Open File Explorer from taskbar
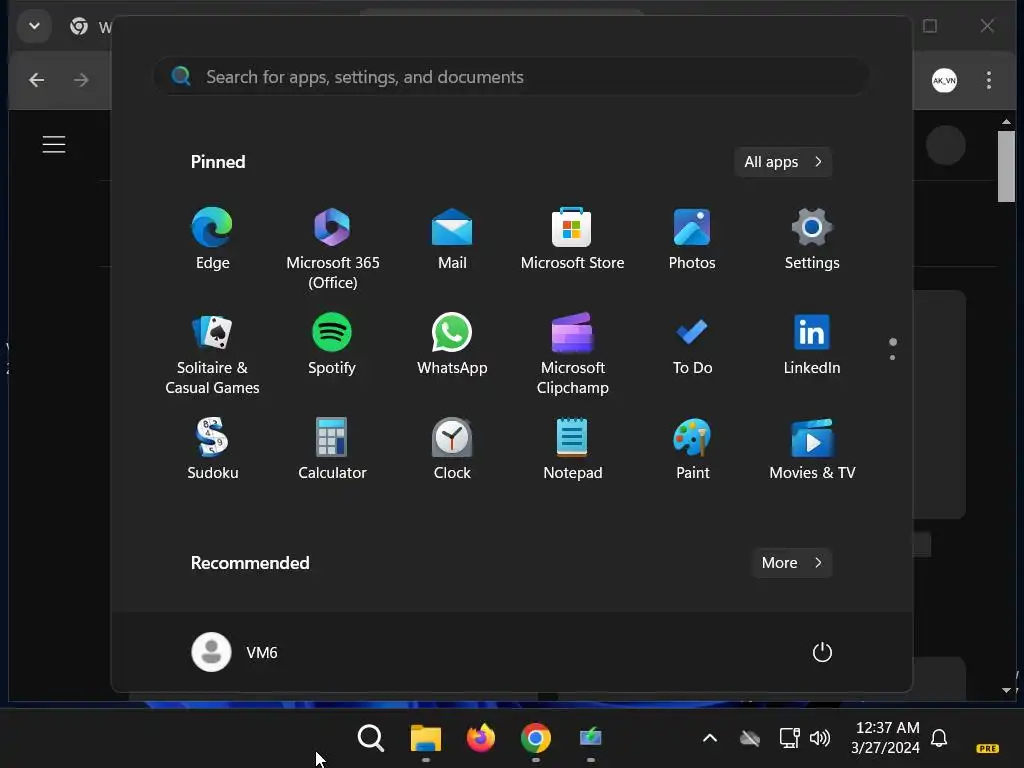The width and height of the screenshot is (1024, 768). 426,739
